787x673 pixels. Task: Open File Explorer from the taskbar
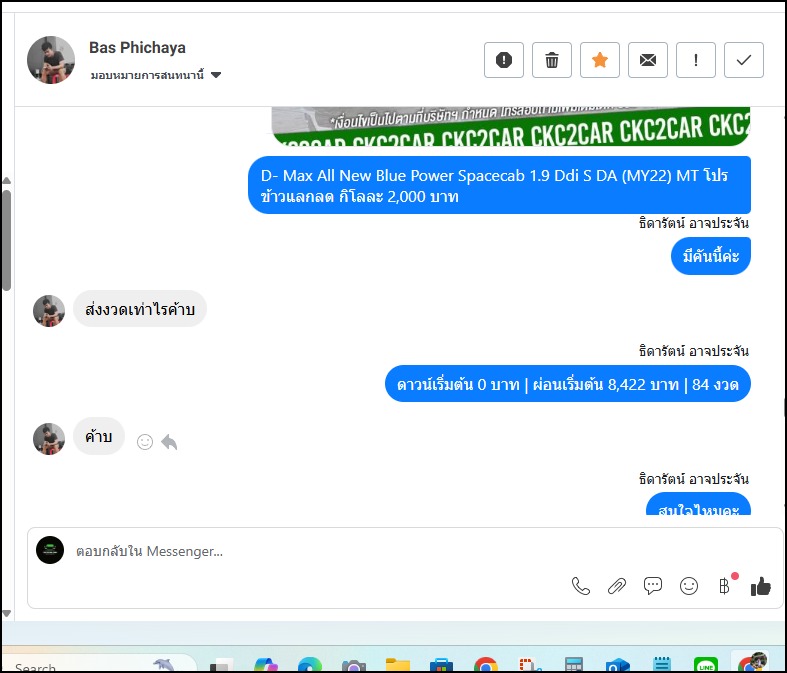[x=398, y=665]
